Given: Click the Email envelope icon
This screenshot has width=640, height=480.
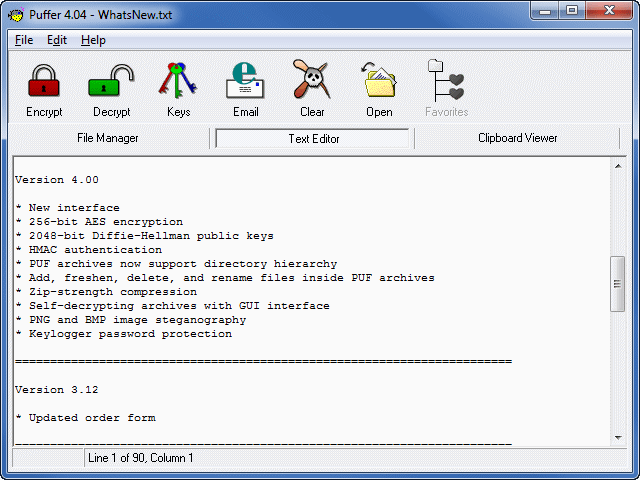Looking at the screenshot, I should tap(245, 80).
